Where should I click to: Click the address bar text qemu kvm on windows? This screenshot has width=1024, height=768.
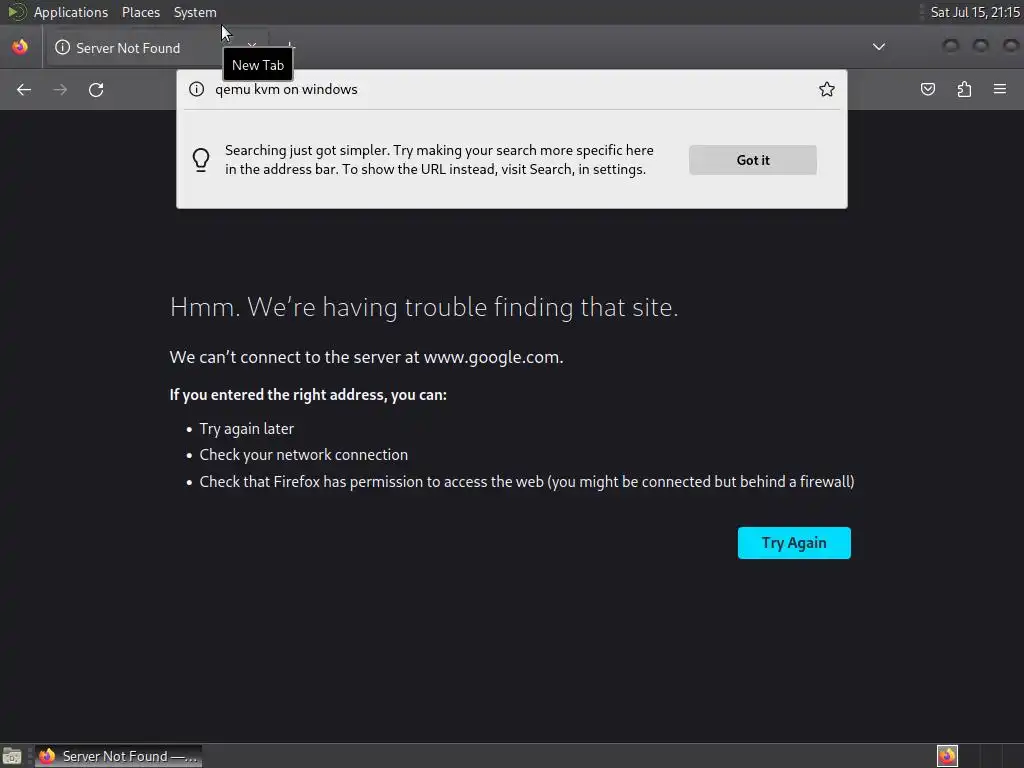[x=286, y=89]
